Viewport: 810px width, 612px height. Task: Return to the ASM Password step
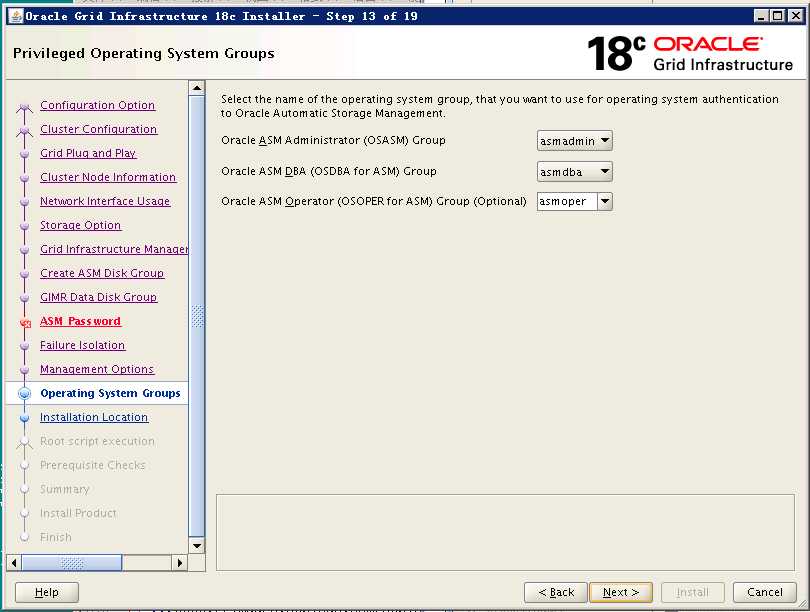pos(81,321)
